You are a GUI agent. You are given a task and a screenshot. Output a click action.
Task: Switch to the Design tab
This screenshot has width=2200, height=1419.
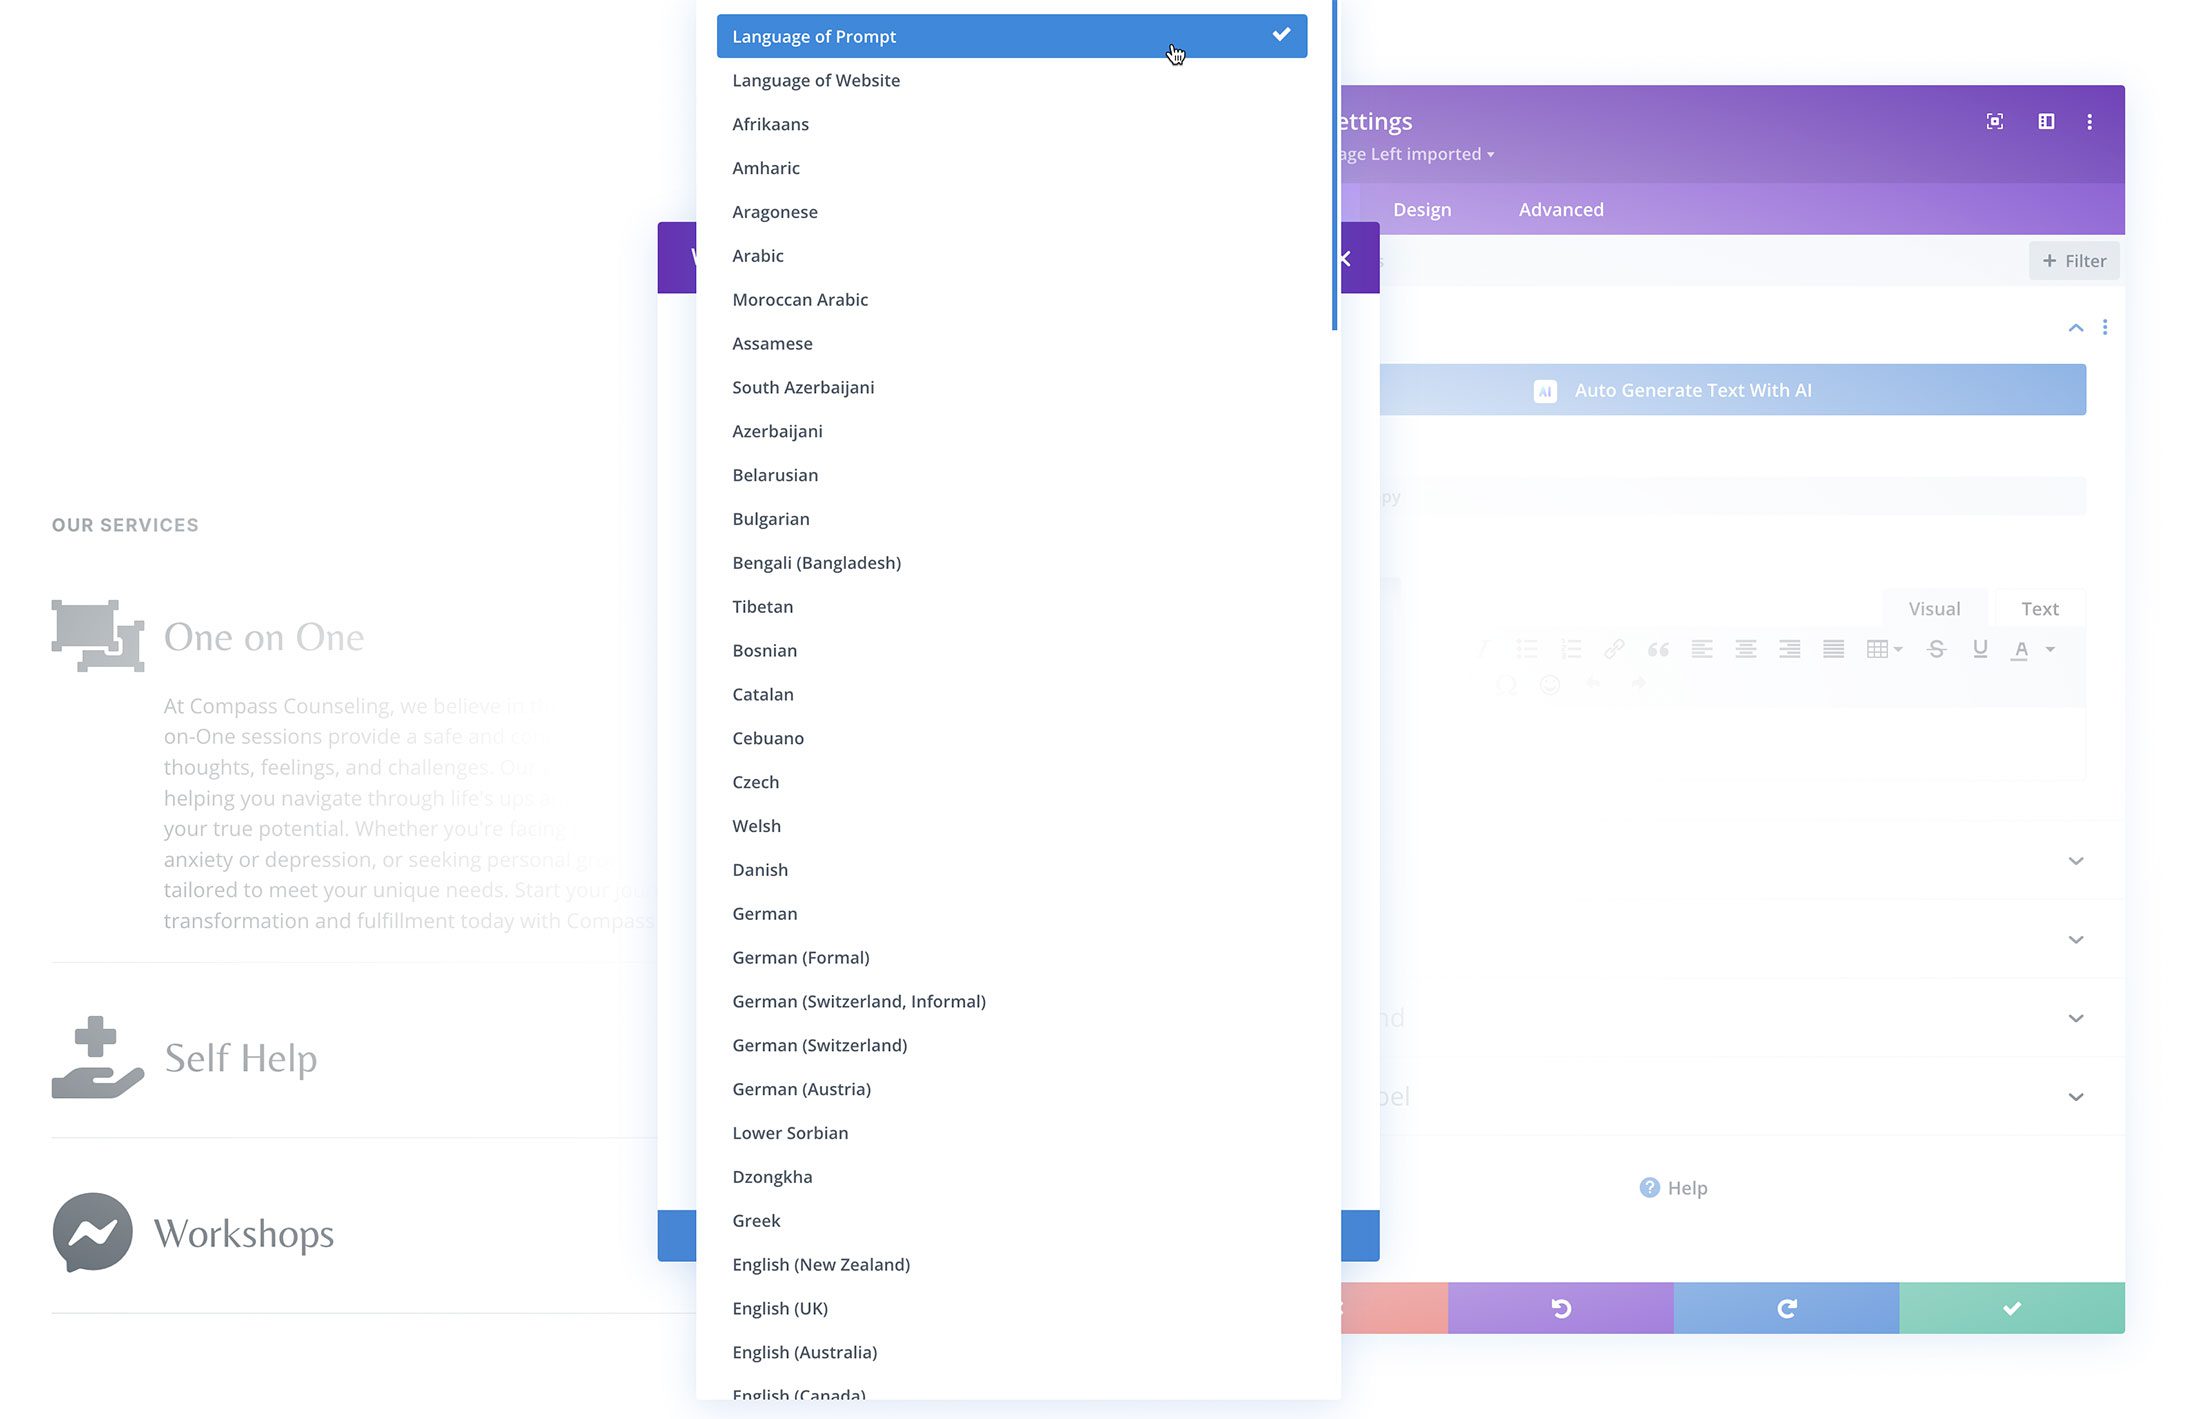tap(1421, 208)
